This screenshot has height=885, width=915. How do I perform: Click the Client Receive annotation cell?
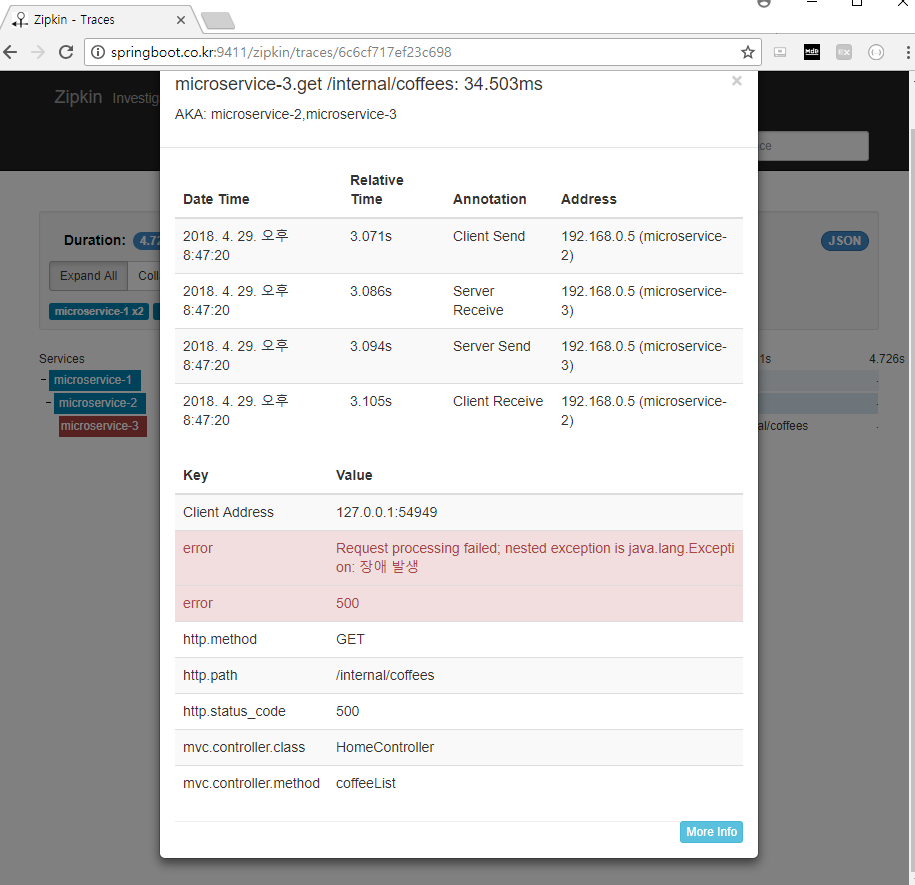498,401
